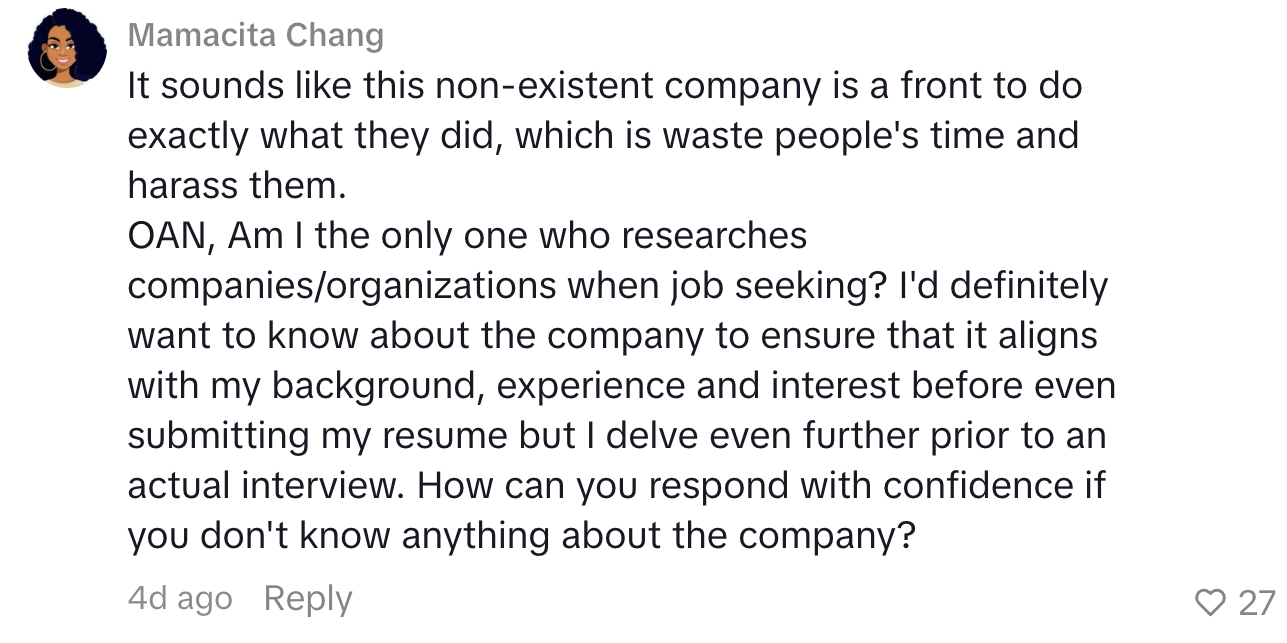Click the line starting 'with my background'
The width and height of the screenshot is (1287, 643).
pos(621,387)
